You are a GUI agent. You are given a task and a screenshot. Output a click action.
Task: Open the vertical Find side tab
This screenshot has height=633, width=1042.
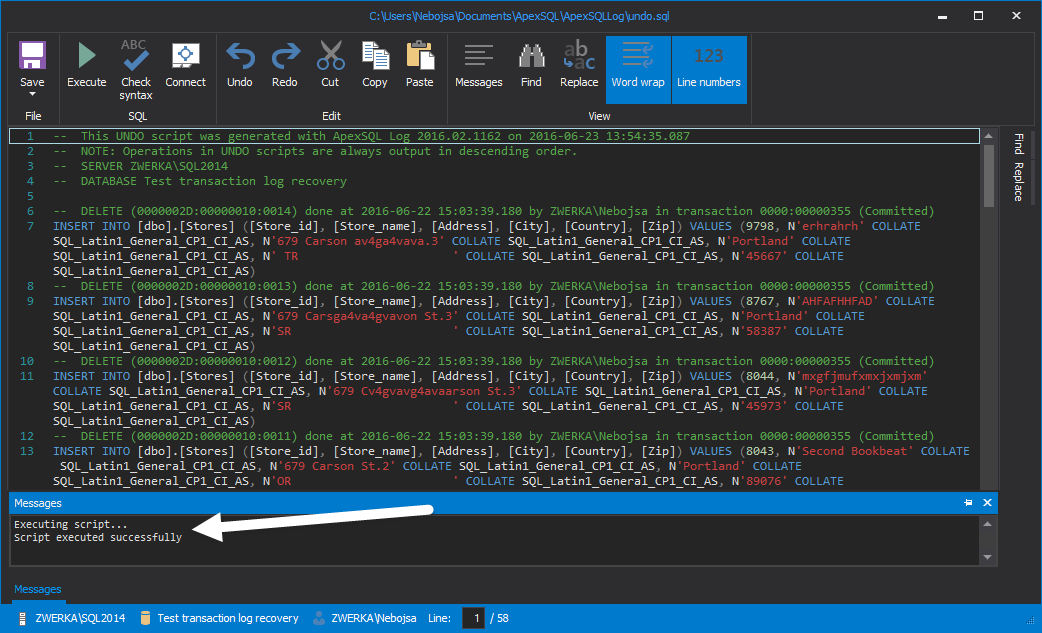tap(1019, 143)
